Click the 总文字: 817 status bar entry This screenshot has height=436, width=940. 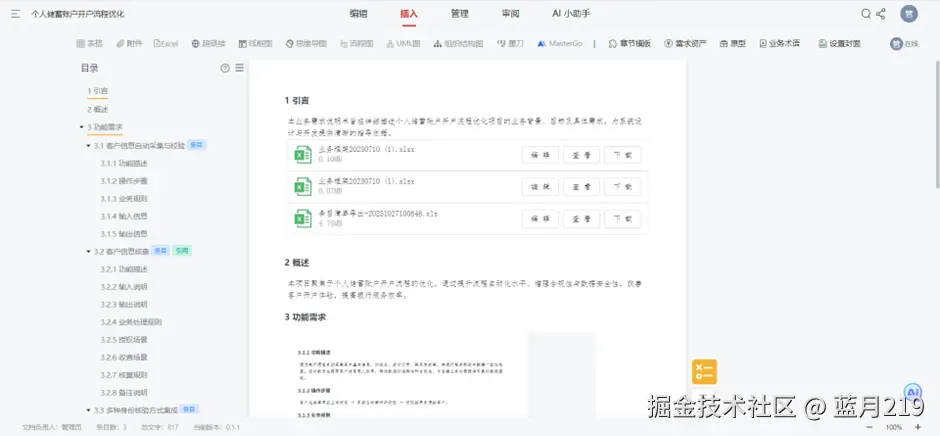click(160, 427)
